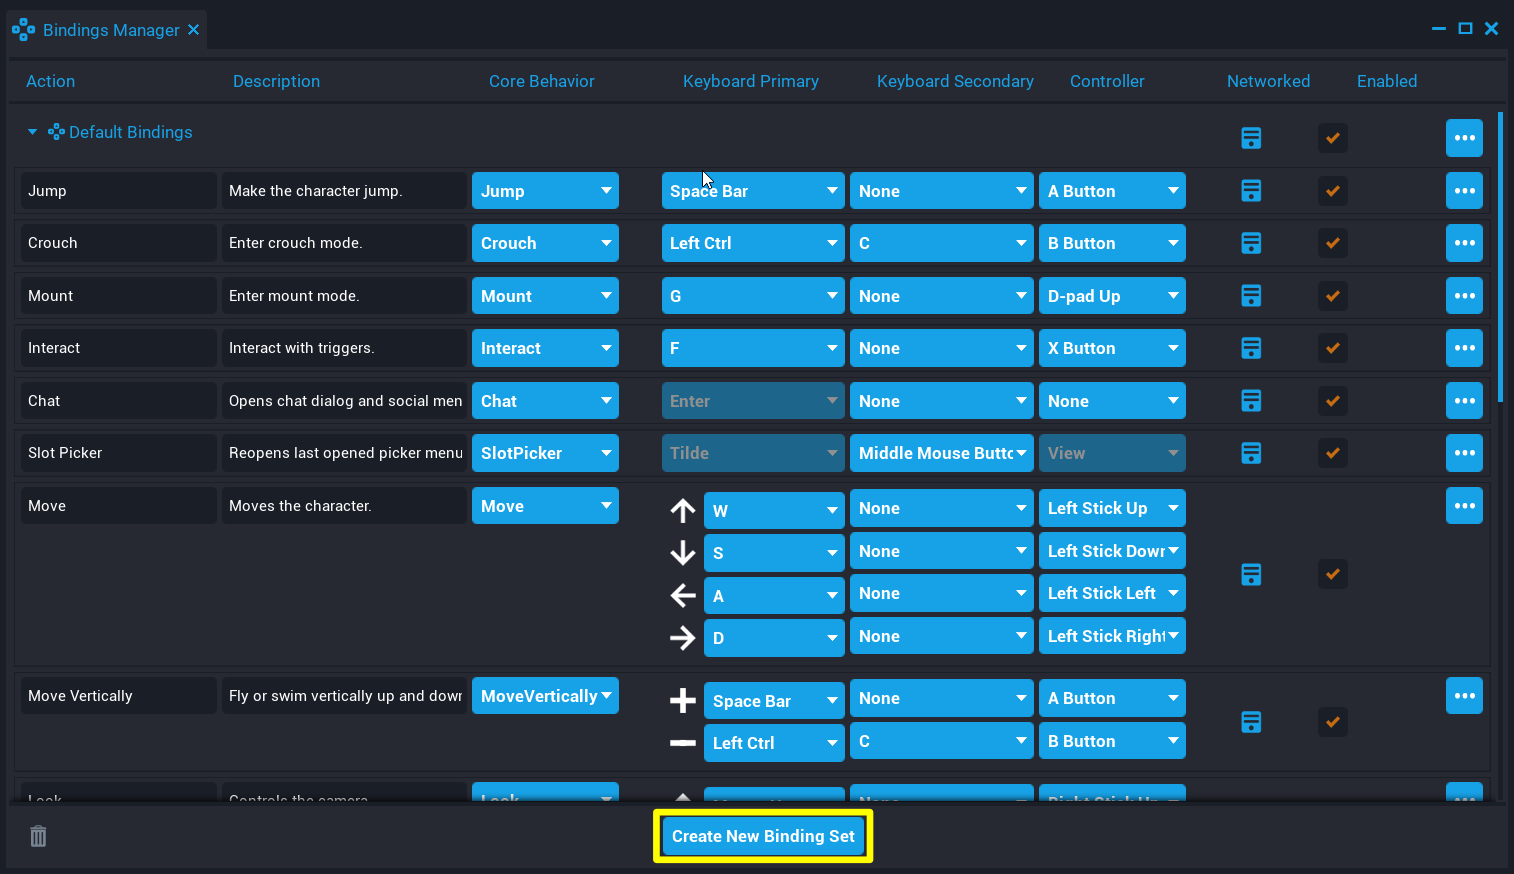Click the Networked icon on the Chat row
The image size is (1514, 874).
(1251, 400)
